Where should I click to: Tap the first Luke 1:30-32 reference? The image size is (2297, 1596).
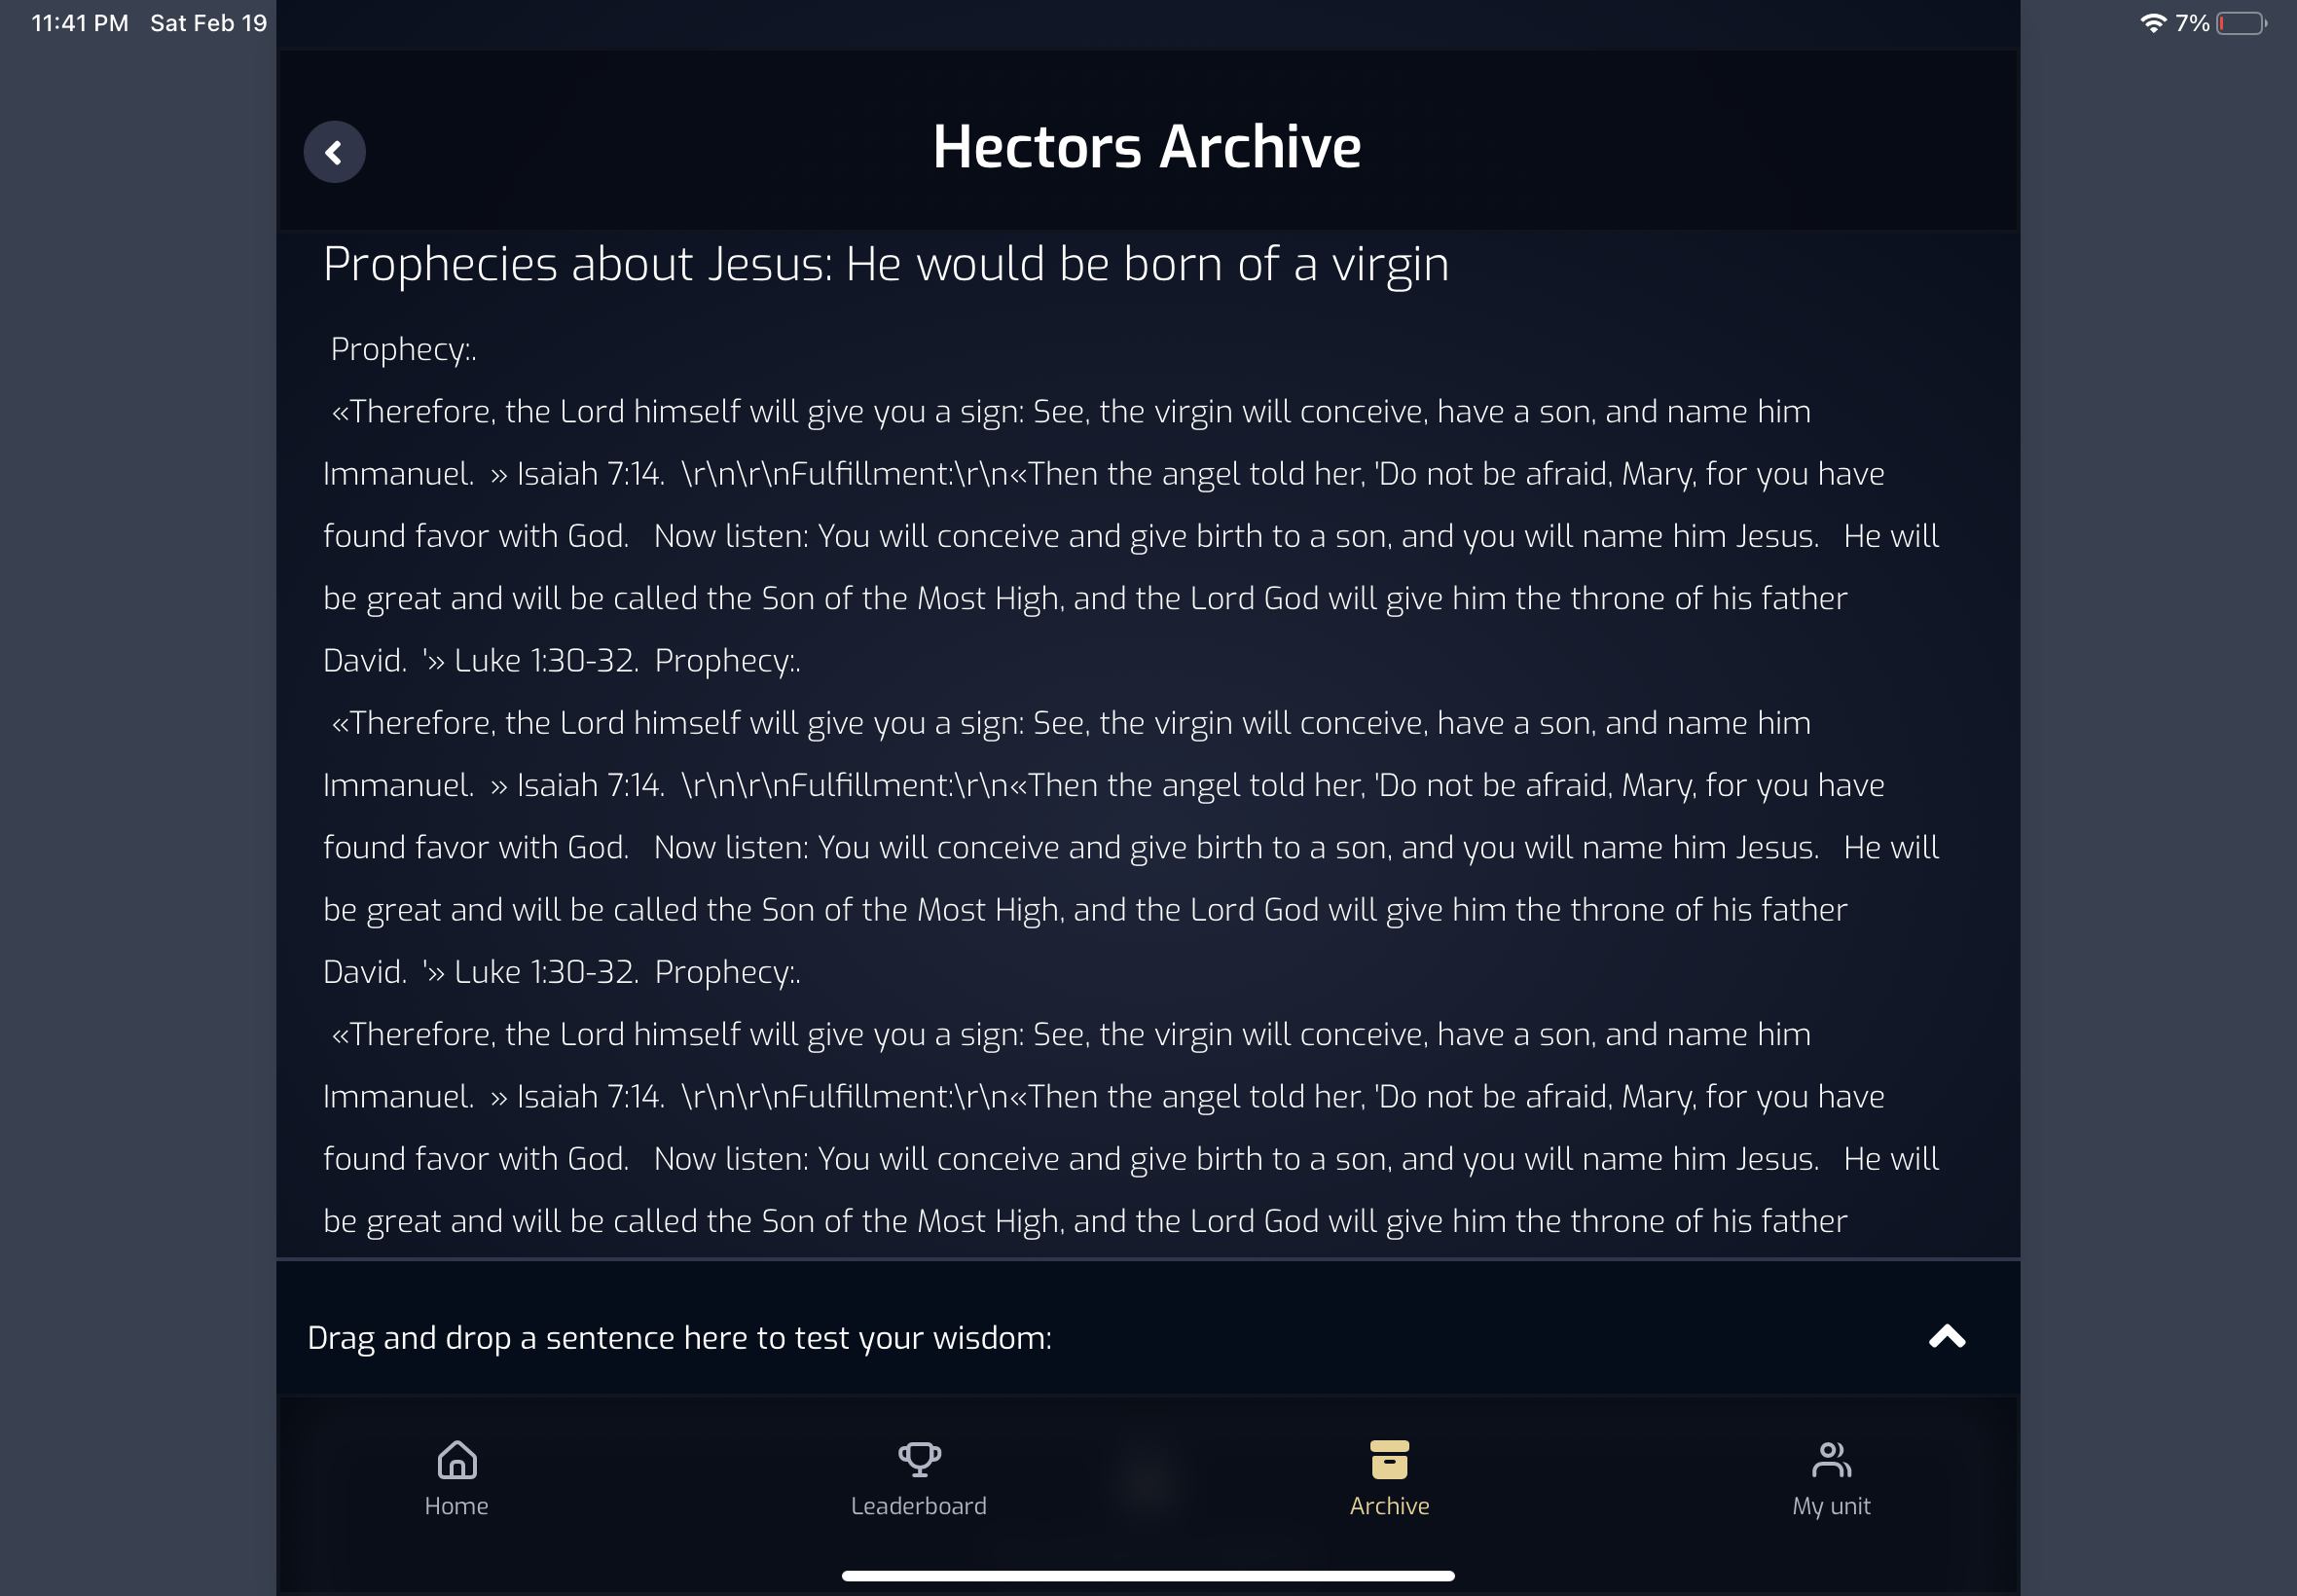click(x=545, y=661)
